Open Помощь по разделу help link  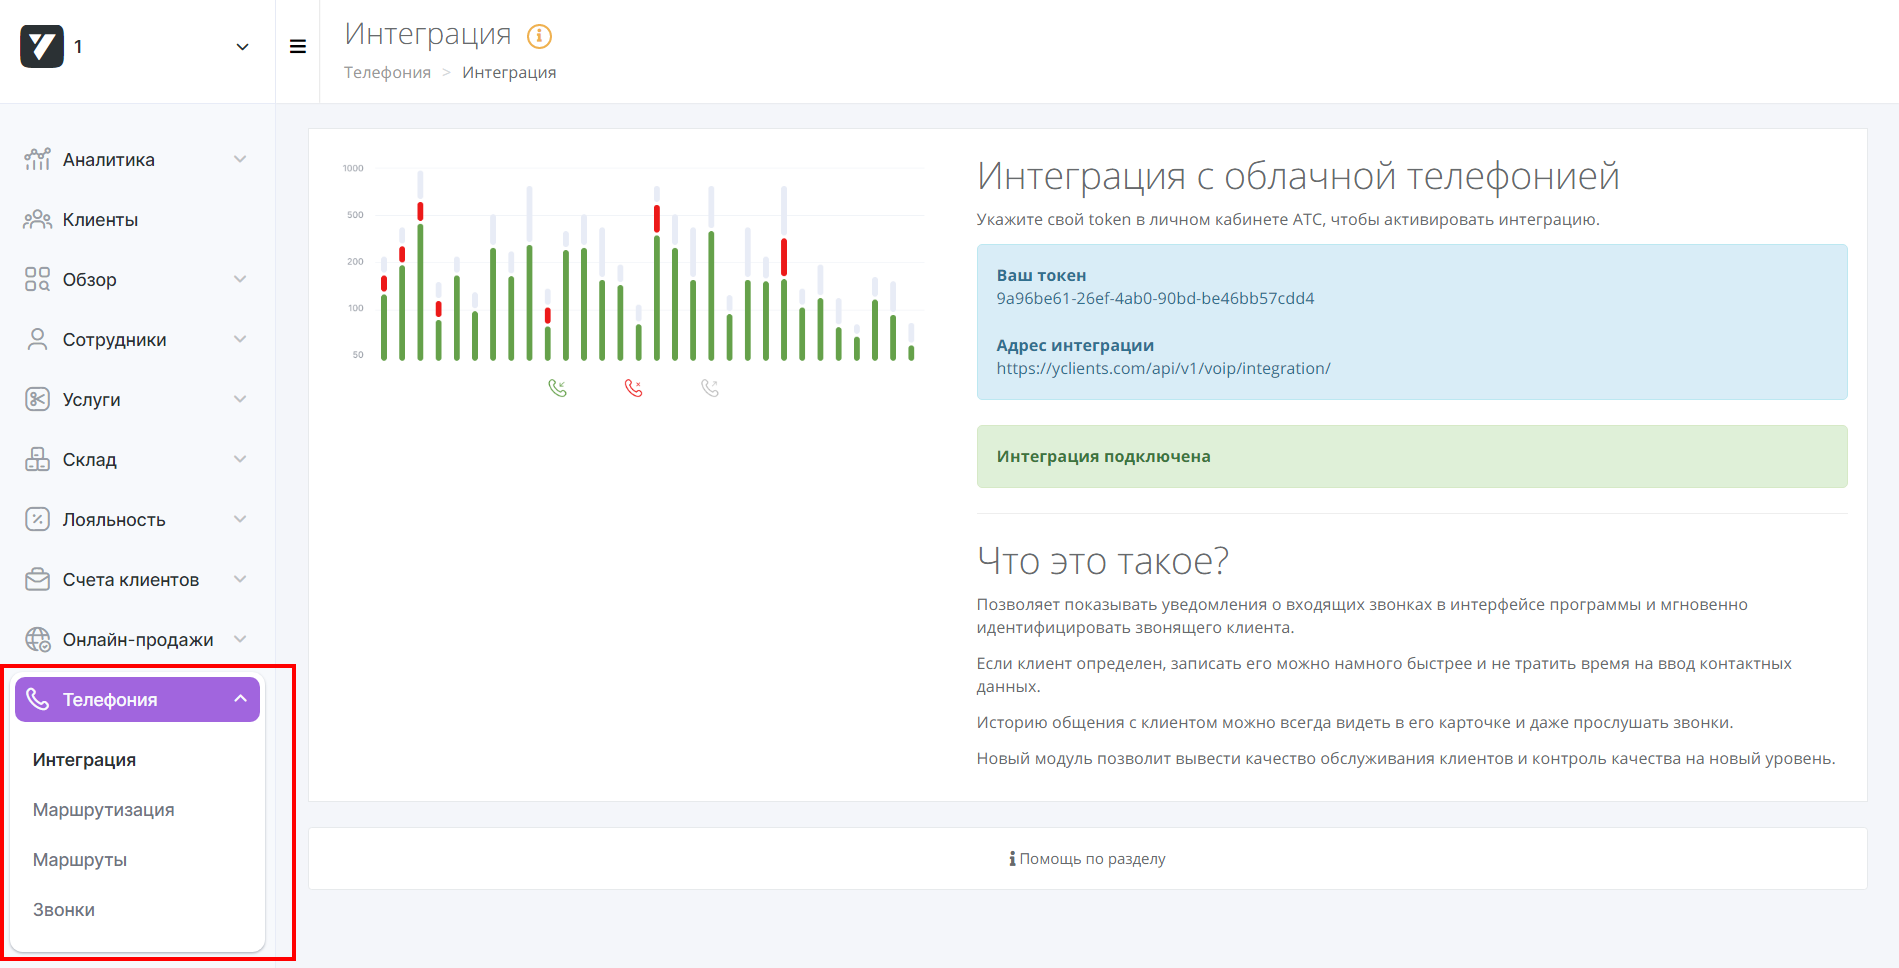1088,859
